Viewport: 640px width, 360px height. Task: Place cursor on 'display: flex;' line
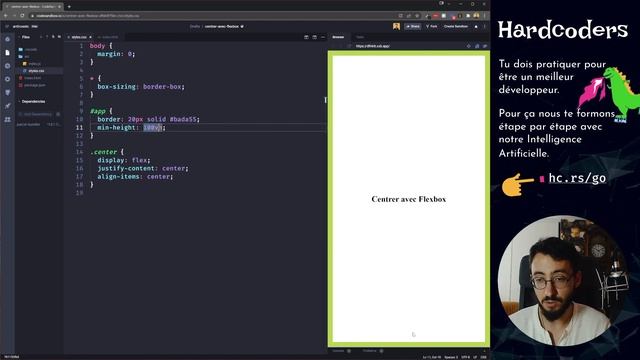(x=123, y=160)
